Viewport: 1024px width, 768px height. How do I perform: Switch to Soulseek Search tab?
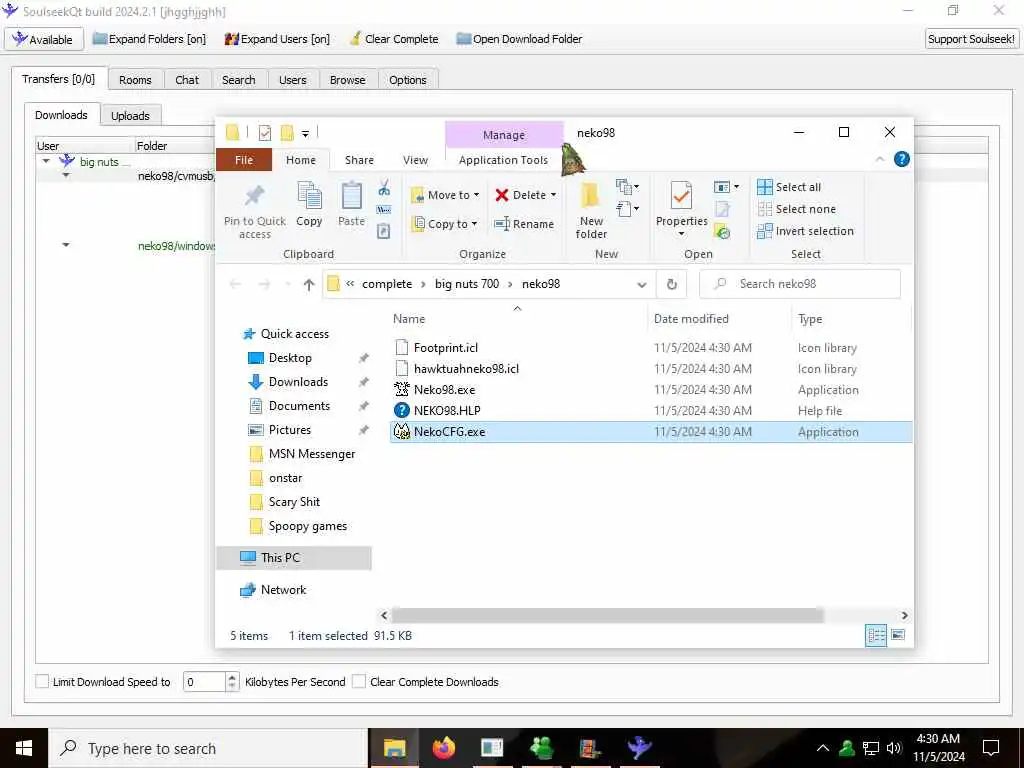[238, 80]
